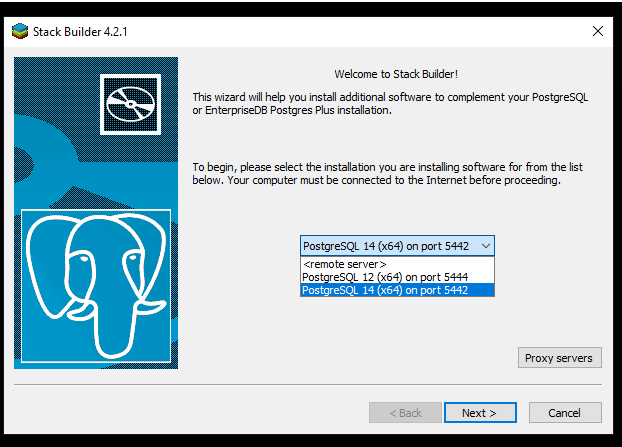Click the Stack Builder title bar icon
This screenshot has width=622, height=447.
coord(20,31)
